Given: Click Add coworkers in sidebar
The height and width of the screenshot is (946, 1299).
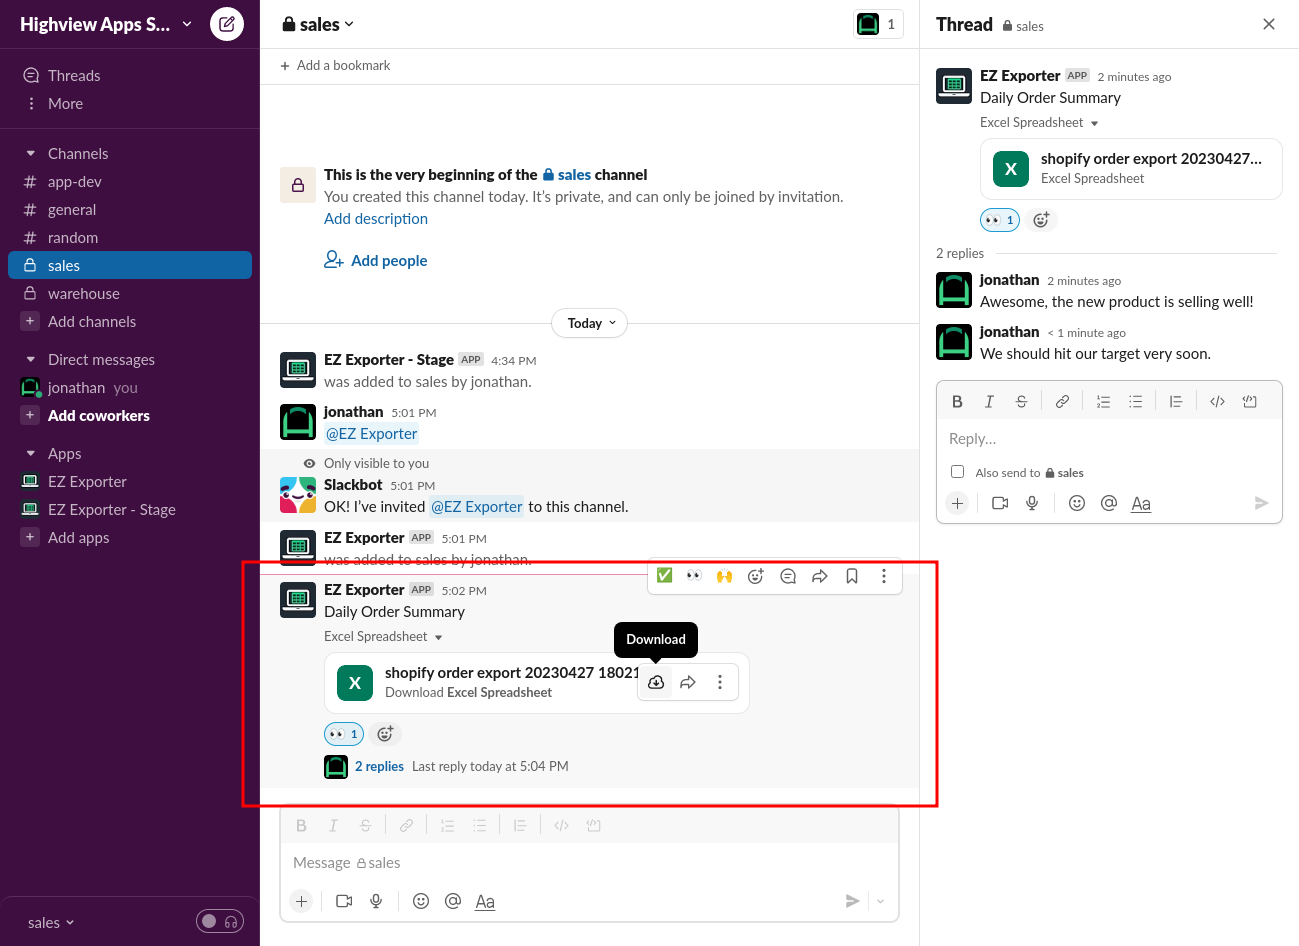Looking at the screenshot, I should pyautogui.click(x=130, y=416).
